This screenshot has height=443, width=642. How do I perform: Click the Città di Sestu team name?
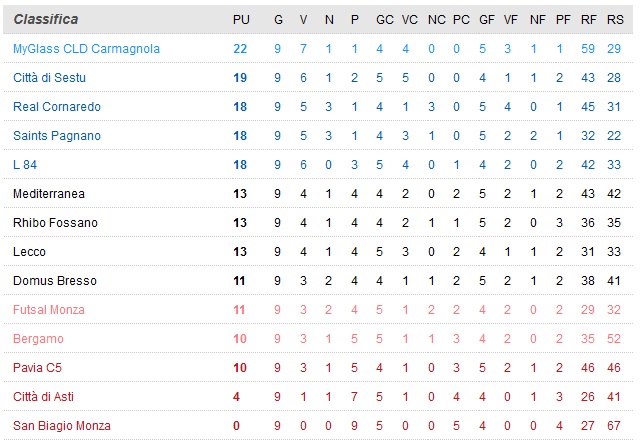point(49,78)
